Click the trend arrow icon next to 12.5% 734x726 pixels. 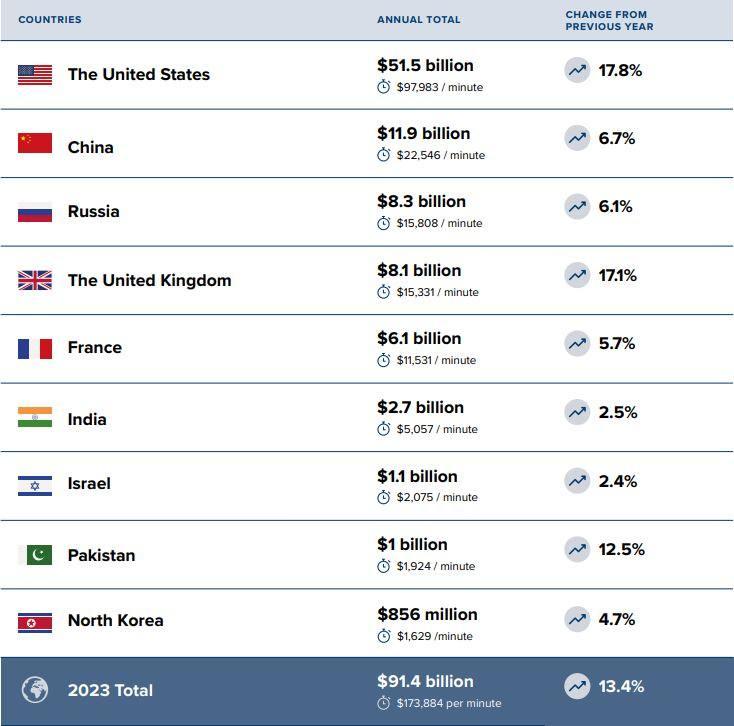point(577,549)
